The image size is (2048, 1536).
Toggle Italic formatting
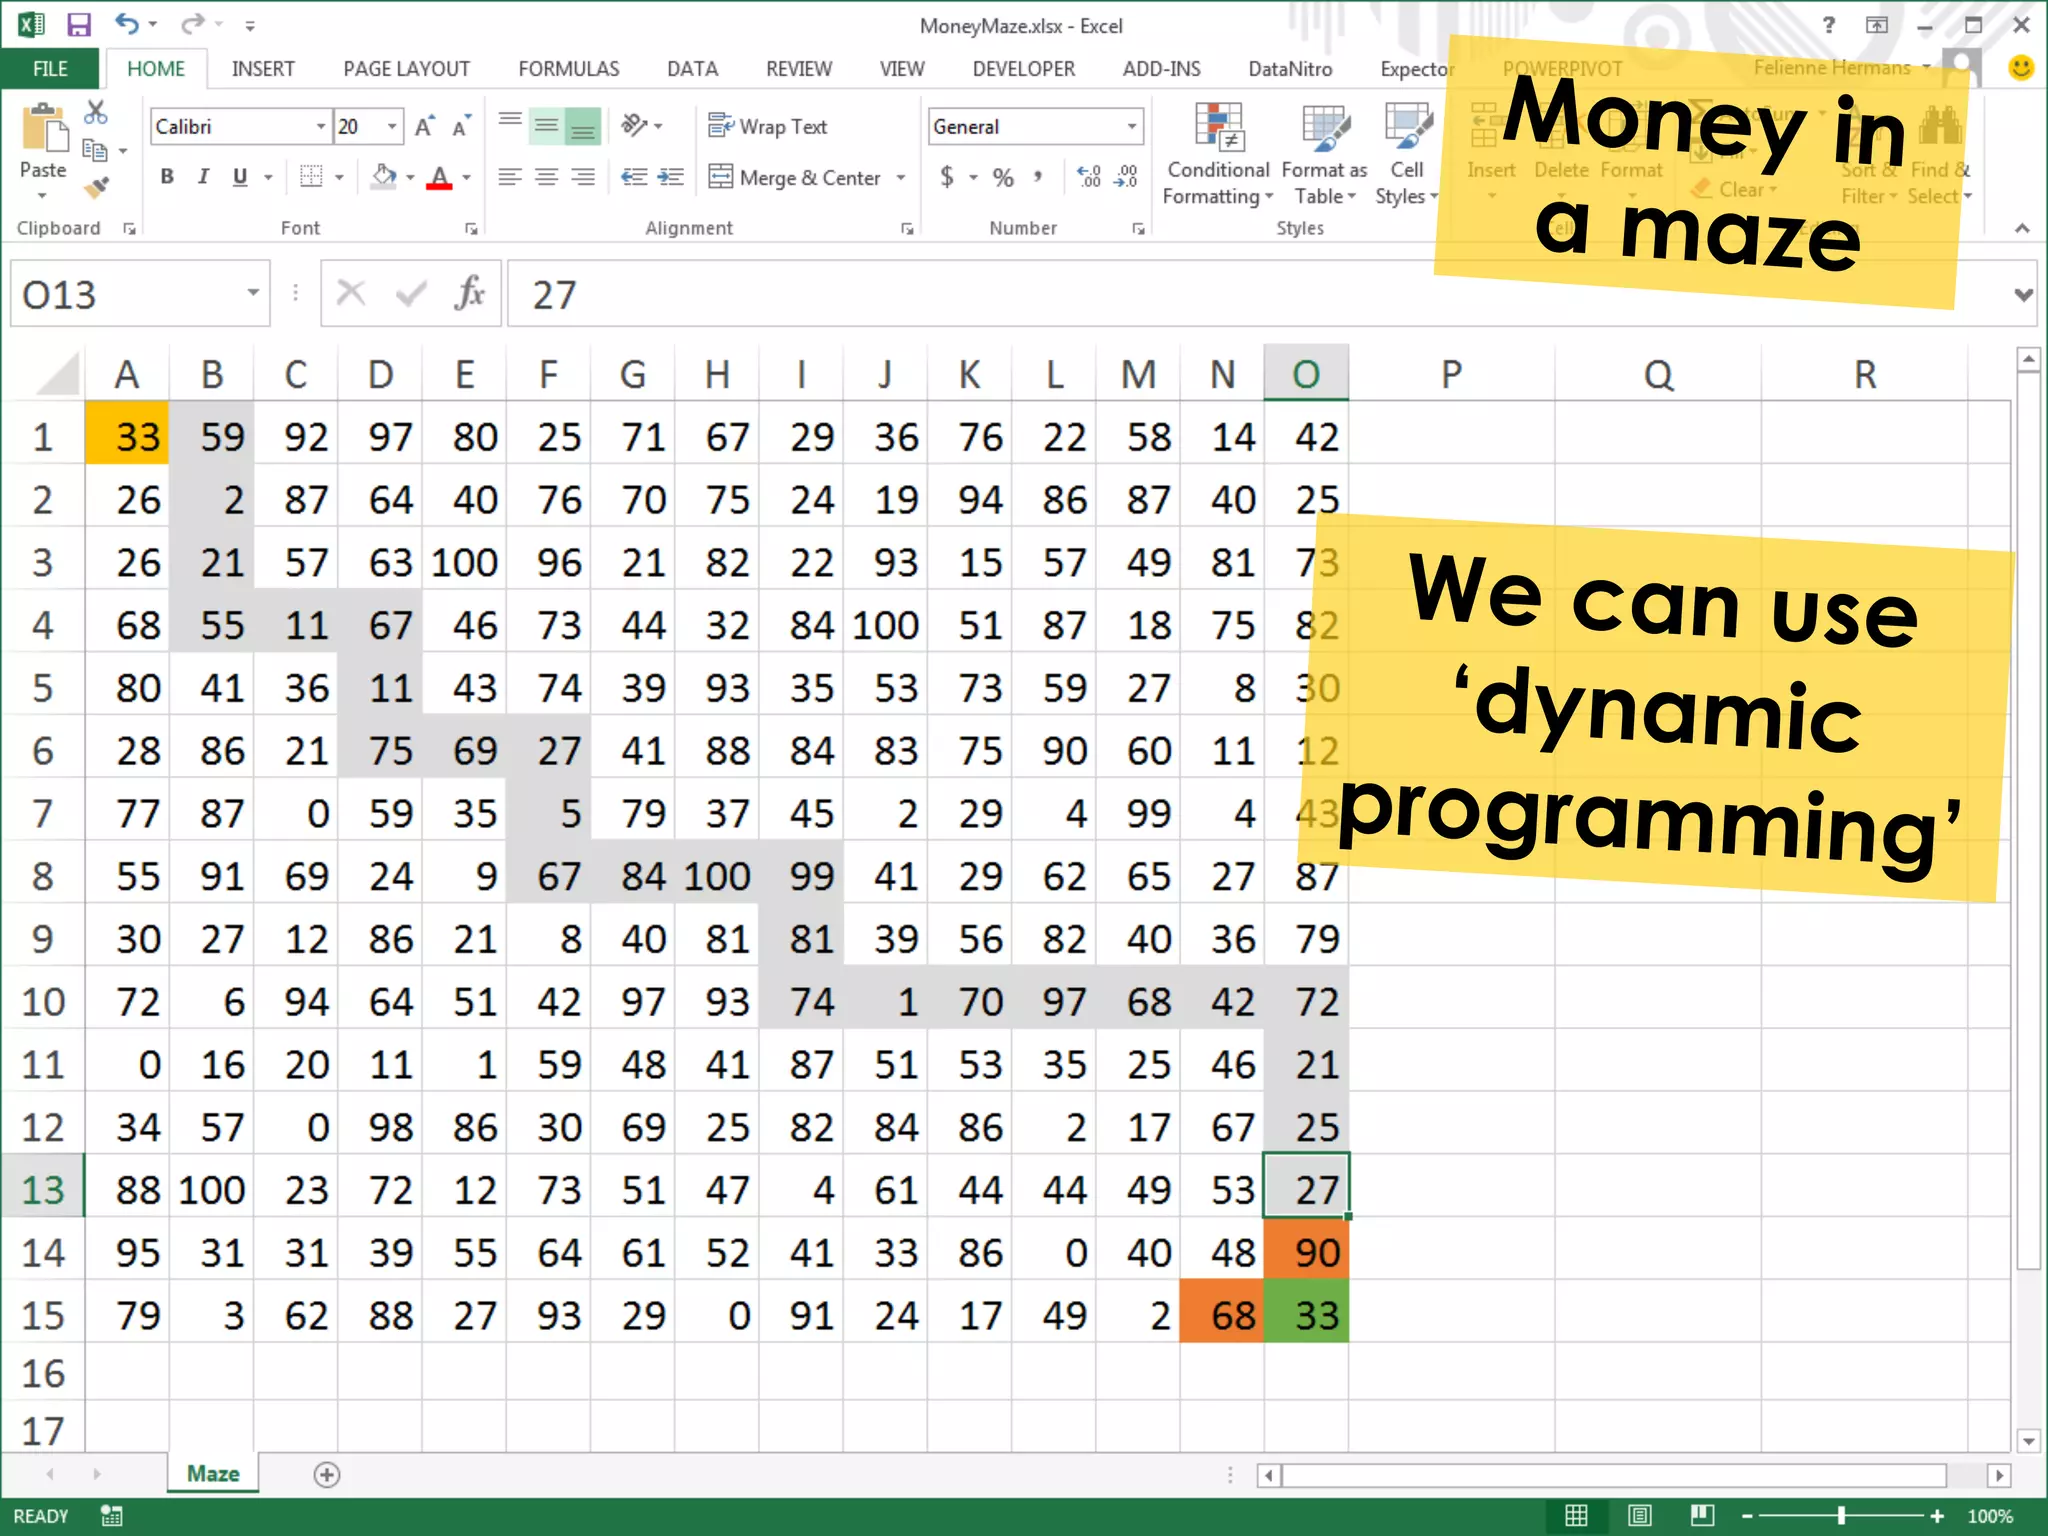click(203, 177)
